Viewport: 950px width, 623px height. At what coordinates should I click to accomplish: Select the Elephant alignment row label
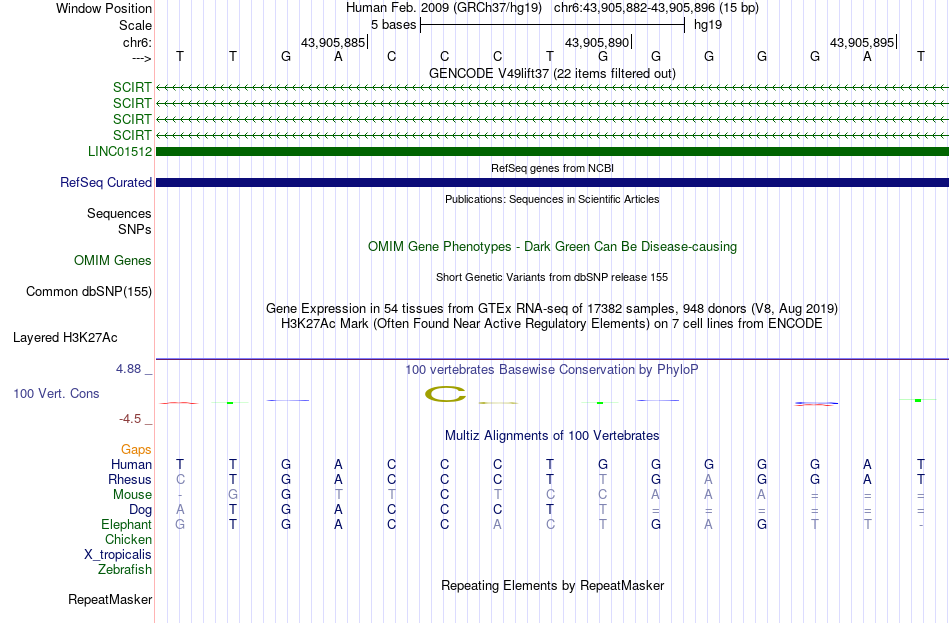point(126,525)
